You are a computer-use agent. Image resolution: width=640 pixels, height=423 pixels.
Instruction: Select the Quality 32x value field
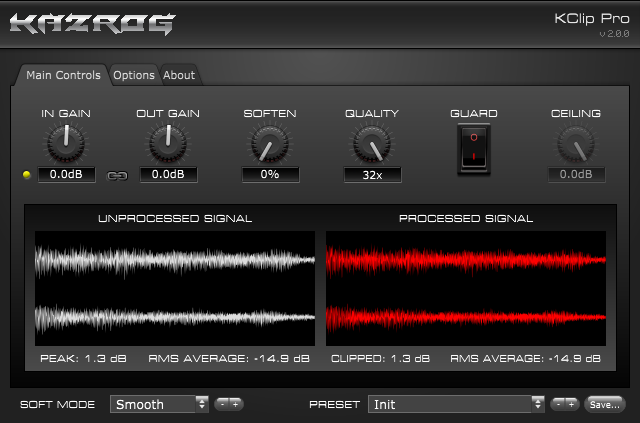click(x=373, y=175)
